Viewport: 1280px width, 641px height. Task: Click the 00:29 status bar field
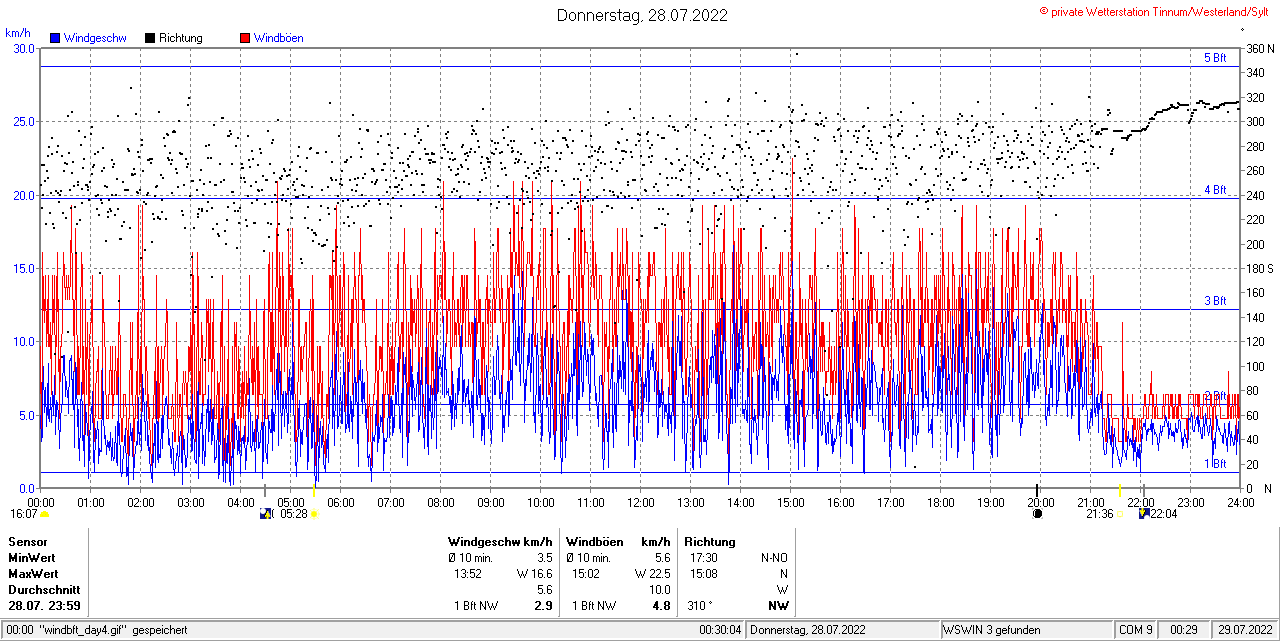(1184, 630)
